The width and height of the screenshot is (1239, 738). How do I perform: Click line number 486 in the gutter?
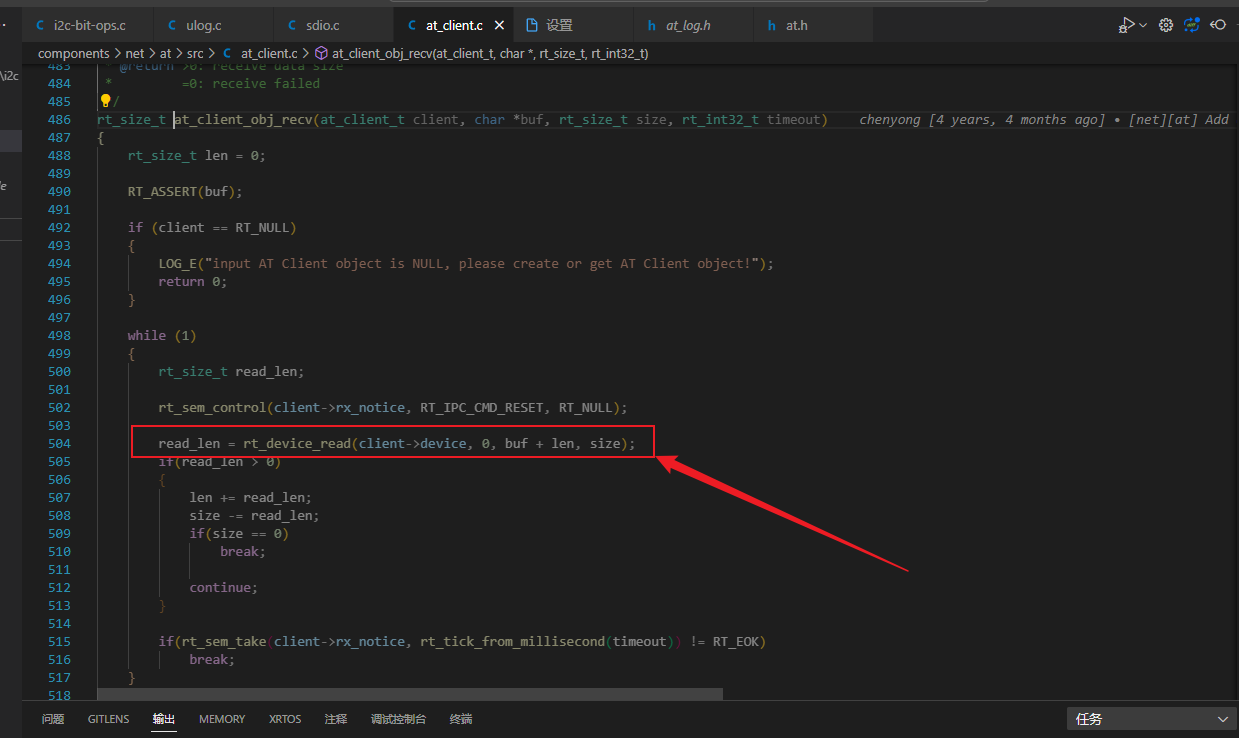(59, 120)
